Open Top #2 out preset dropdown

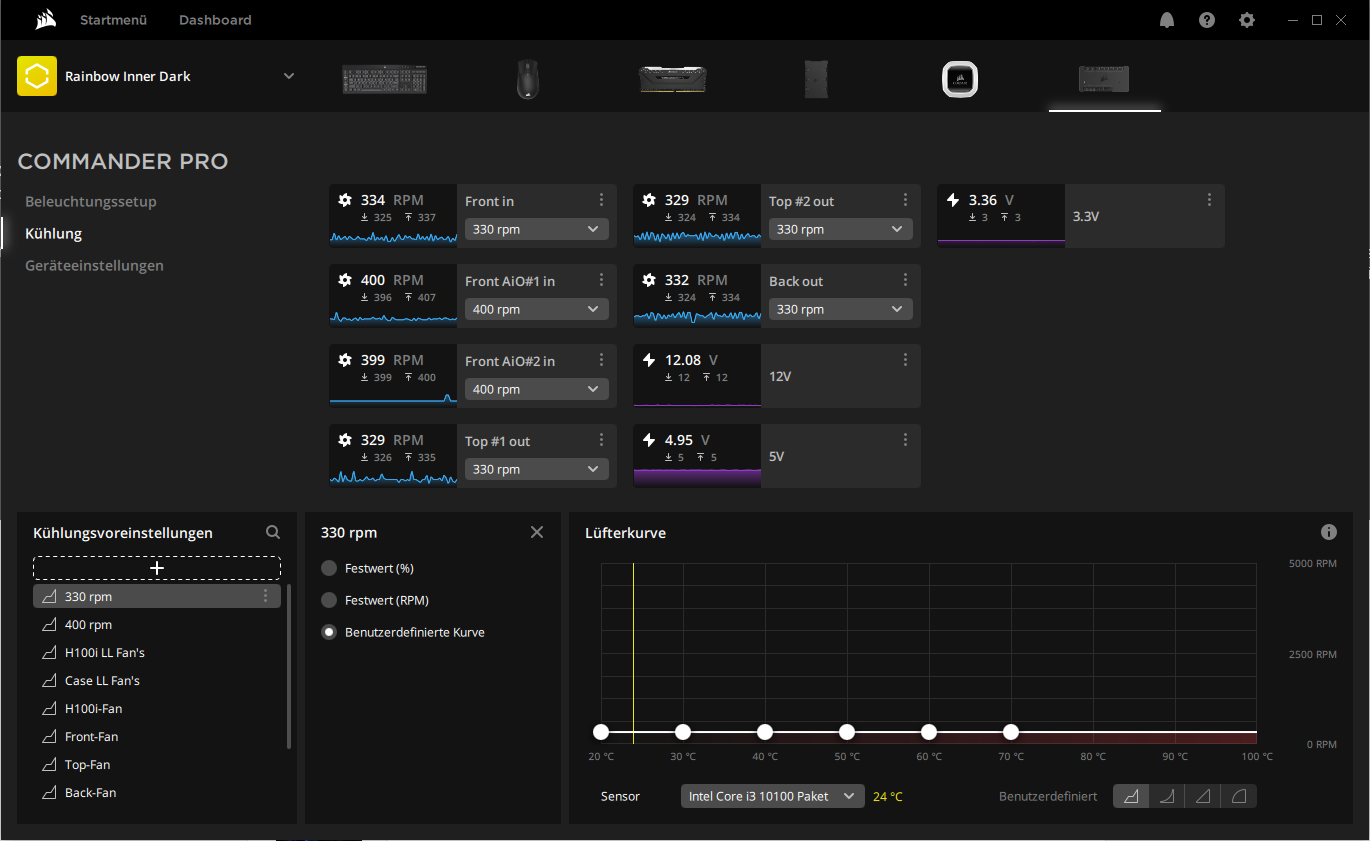click(841, 229)
